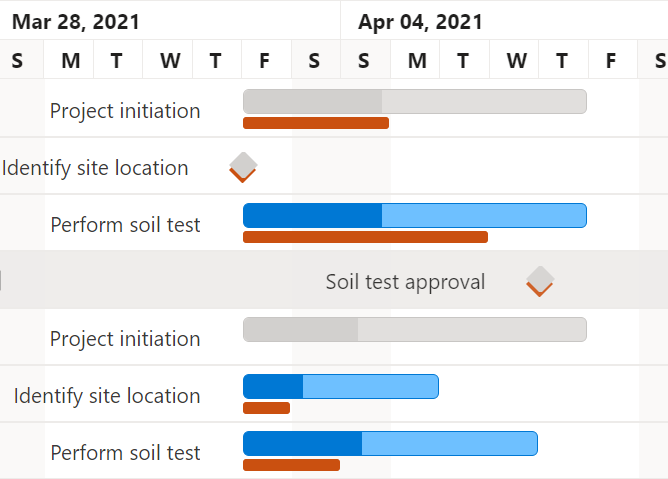668x479 pixels.
Task: Select Perform soil test taskbar above Soil test approval
Action: [414, 215]
